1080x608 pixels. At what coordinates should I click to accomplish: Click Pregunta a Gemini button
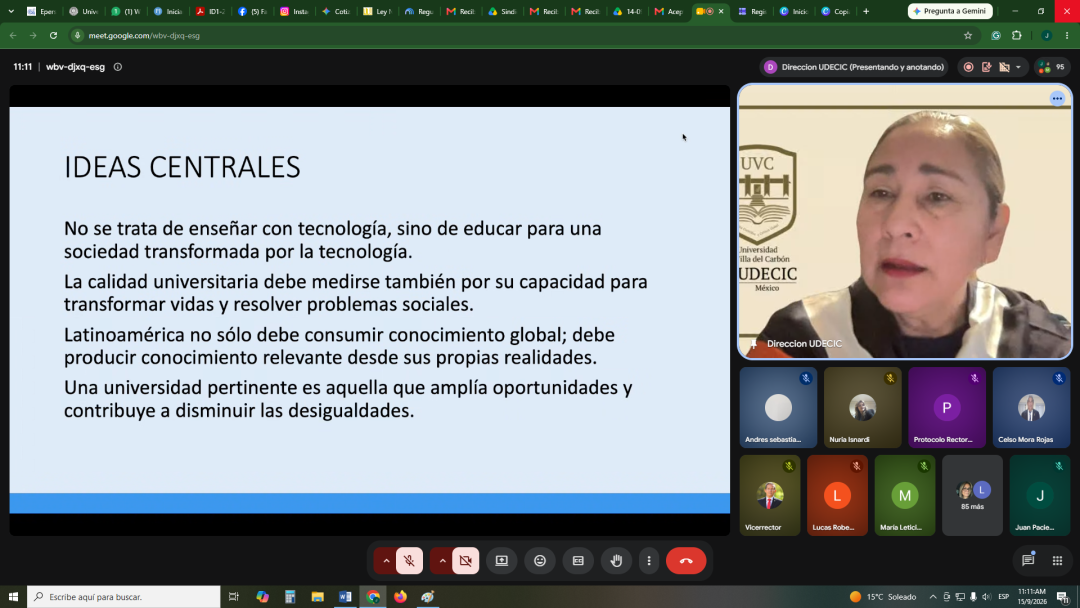[950, 11]
